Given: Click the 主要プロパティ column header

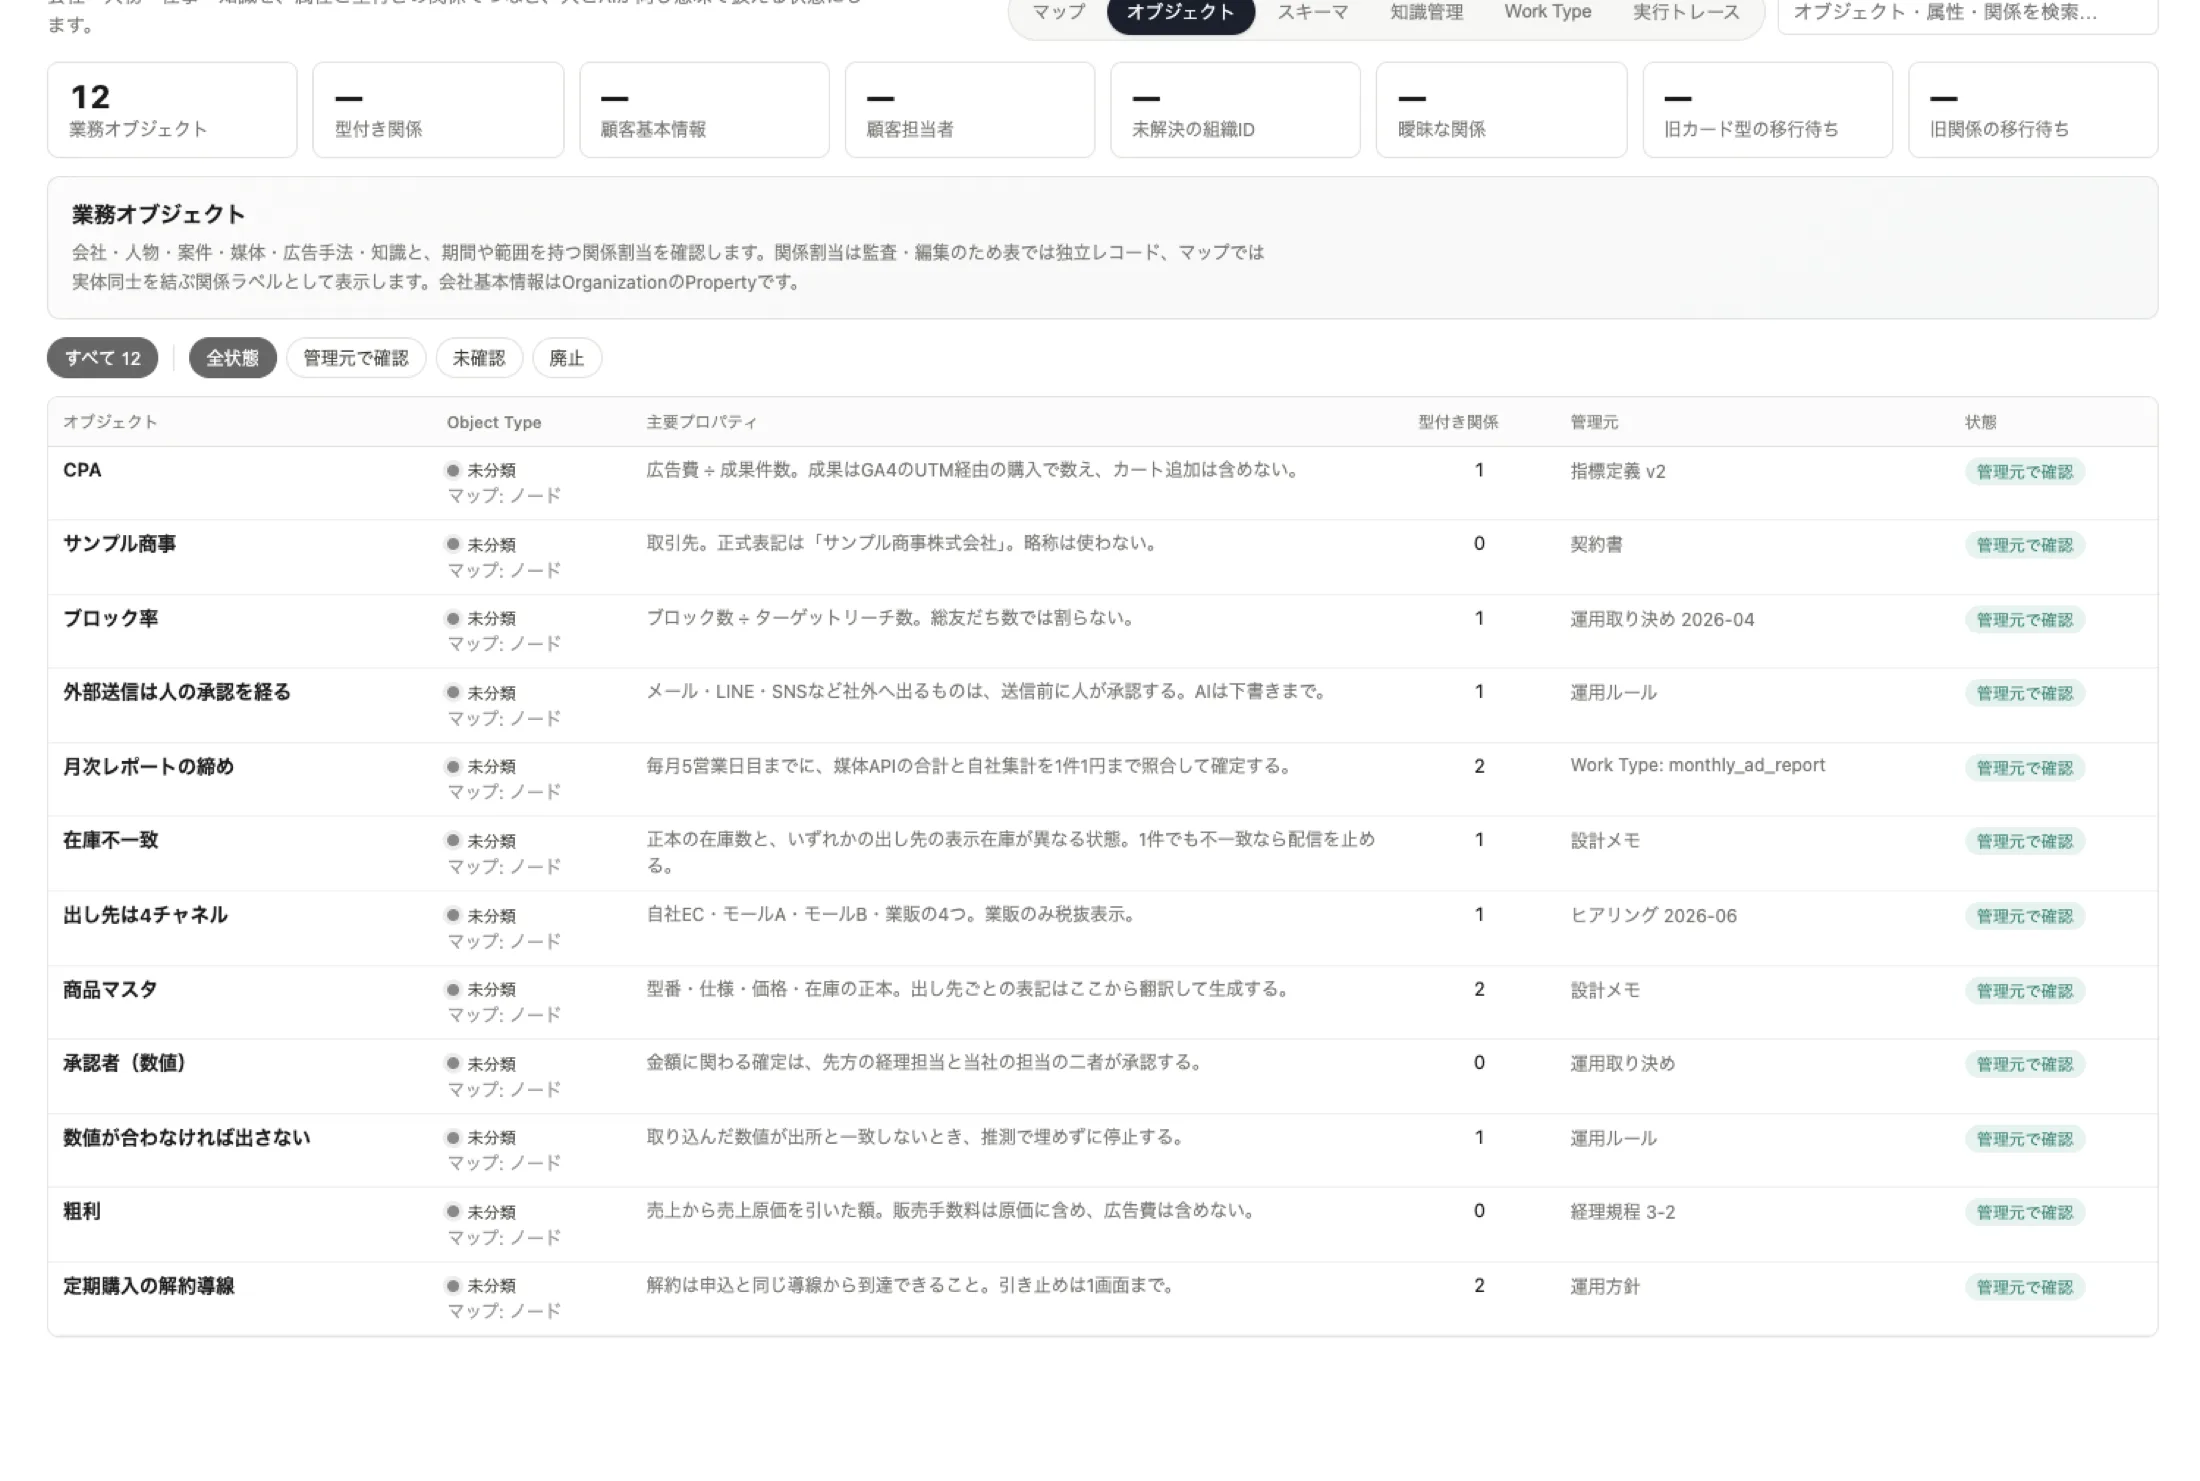Looking at the screenshot, I should point(701,422).
